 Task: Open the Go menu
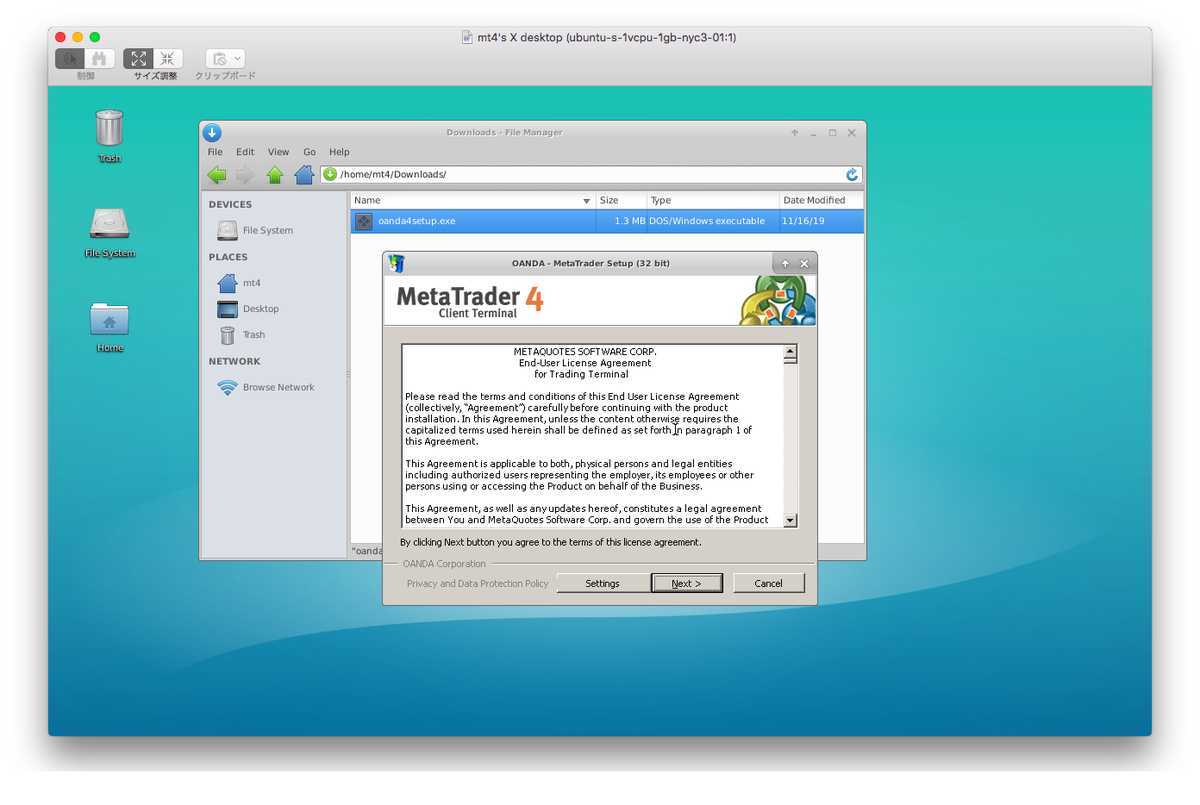[309, 152]
